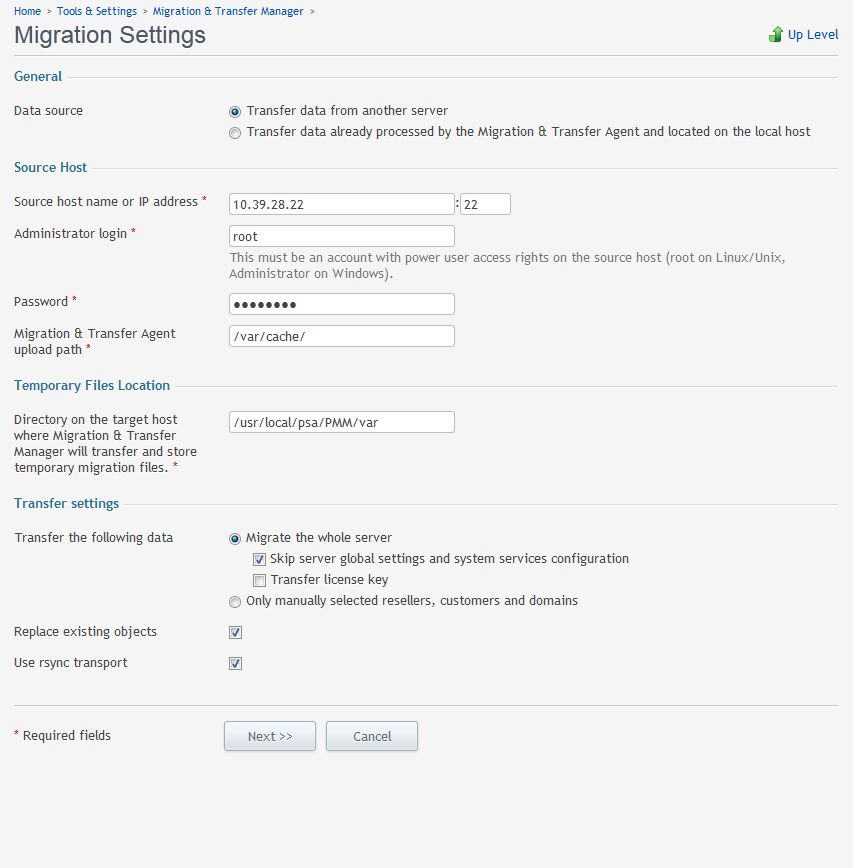Choose Migrate the whole server option
853x868 pixels.
[235, 539]
